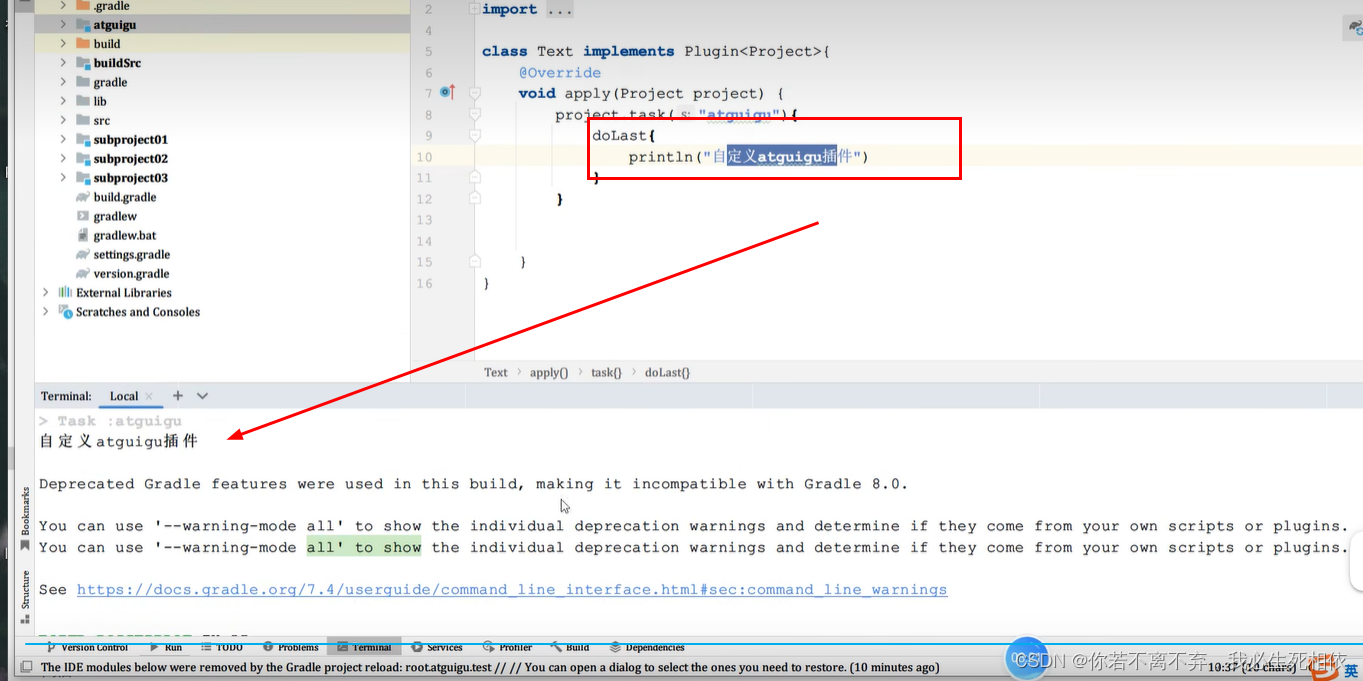The width and height of the screenshot is (1363, 681).
Task: Click the fold end marker on line 15
Action: [475, 261]
